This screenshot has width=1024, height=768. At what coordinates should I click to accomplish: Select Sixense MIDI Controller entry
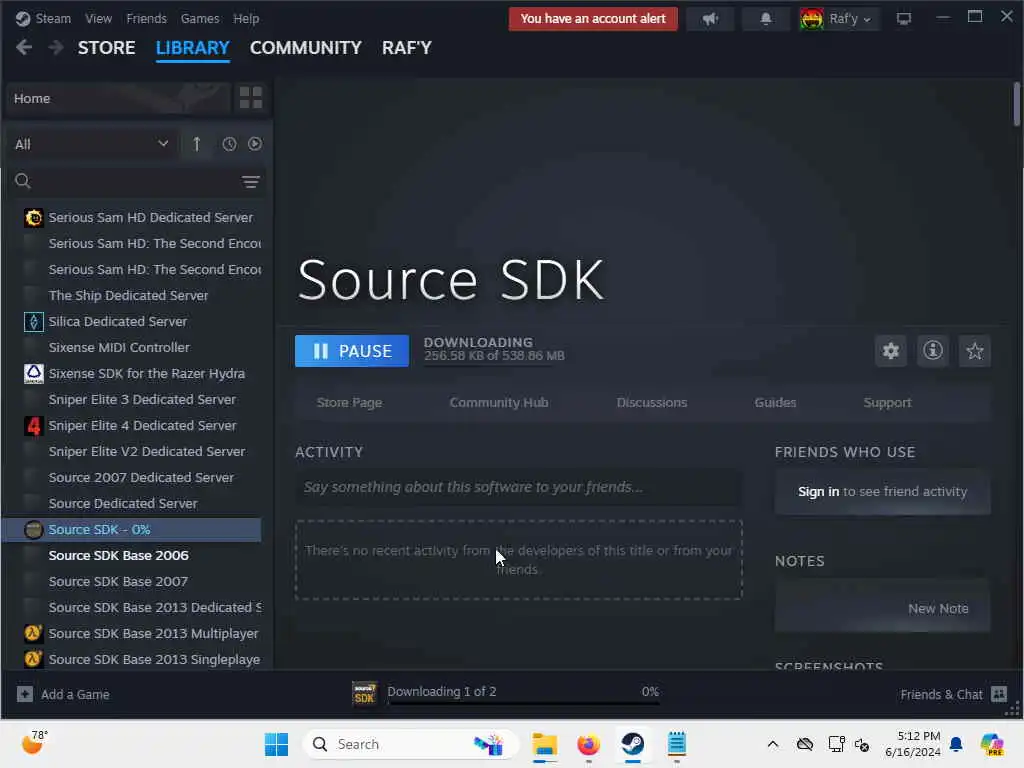coord(119,347)
